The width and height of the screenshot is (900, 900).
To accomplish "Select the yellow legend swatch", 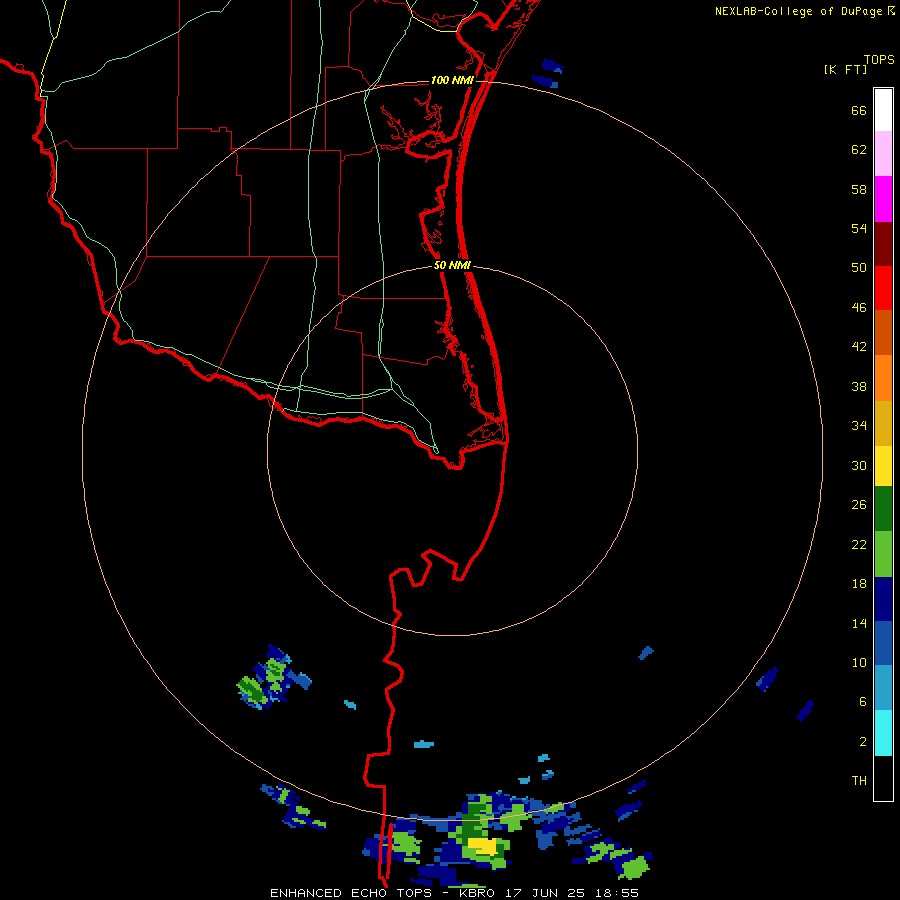I will click(x=883, y=466).
